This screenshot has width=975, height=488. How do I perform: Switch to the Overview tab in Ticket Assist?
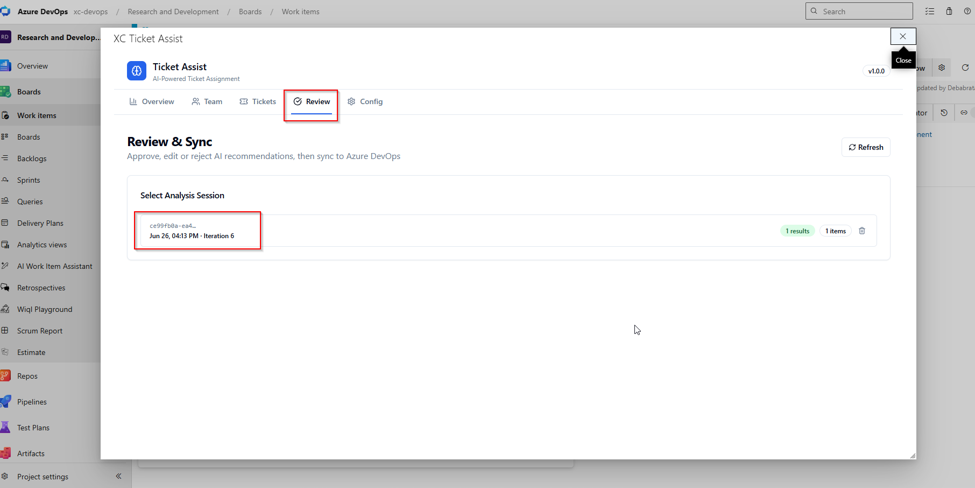(x=152, y=101)
